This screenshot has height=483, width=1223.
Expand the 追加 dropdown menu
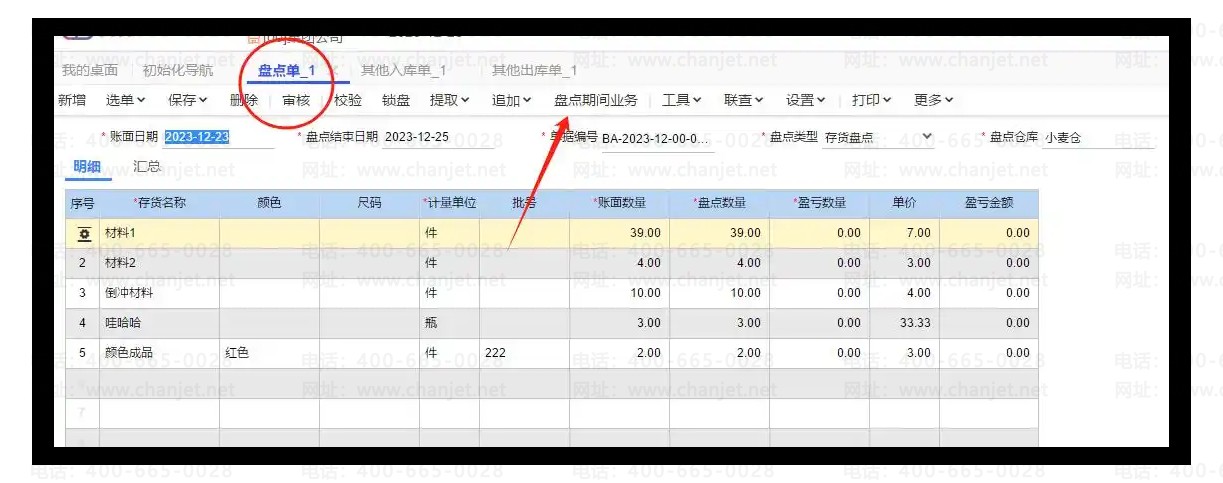512,100
